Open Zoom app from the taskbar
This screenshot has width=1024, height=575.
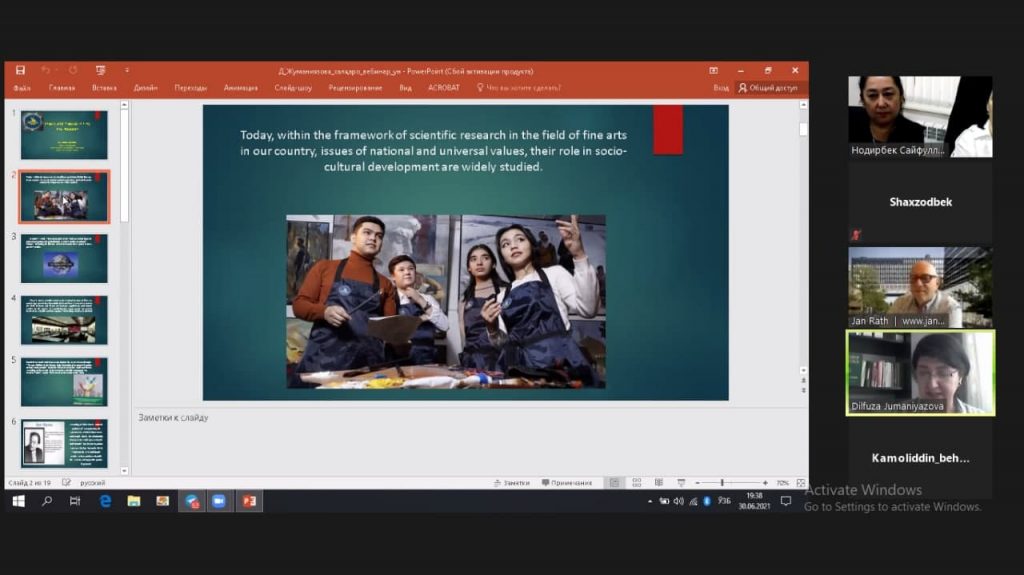pyautogui.click(x=219, y=501)
